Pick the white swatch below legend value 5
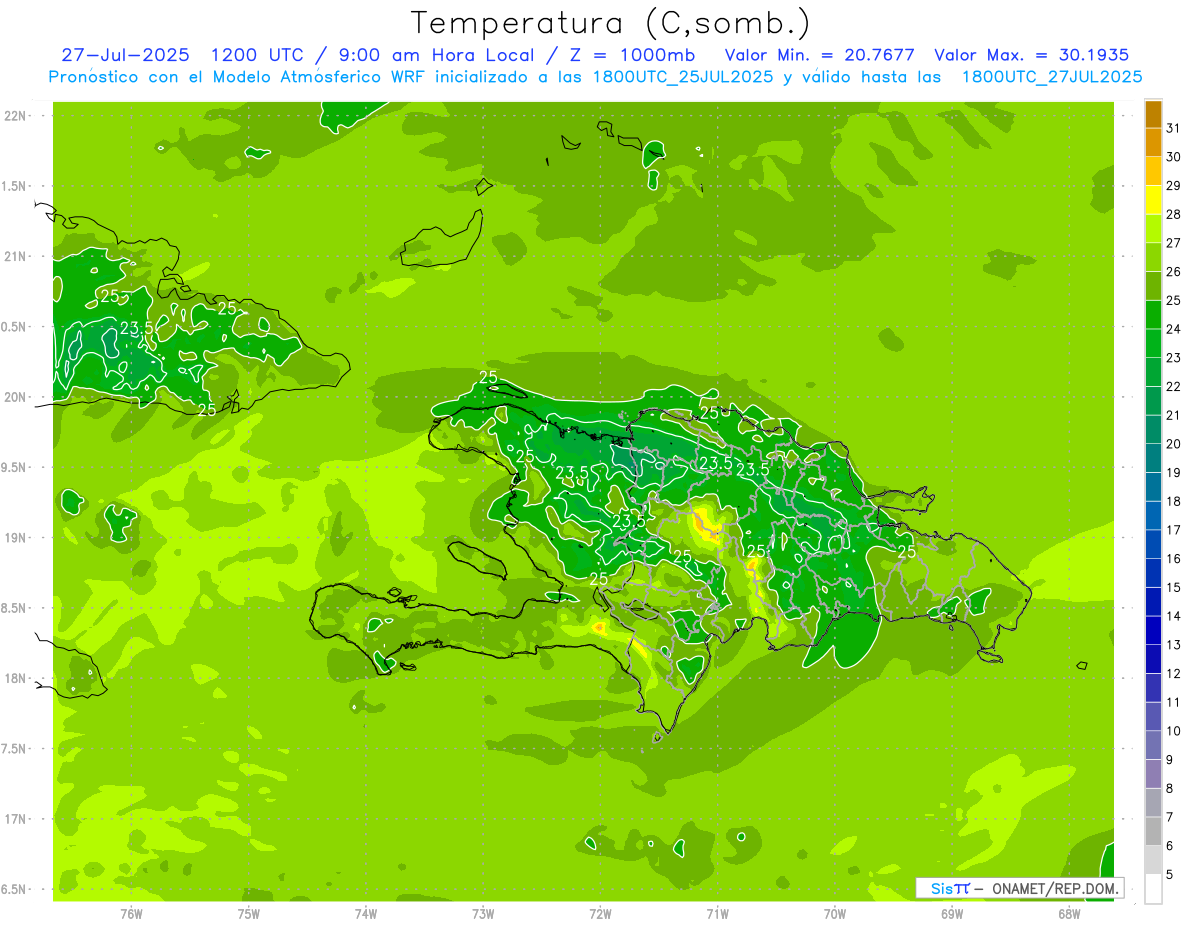This screenshot has width=1200, height=927. [1153, 889]
